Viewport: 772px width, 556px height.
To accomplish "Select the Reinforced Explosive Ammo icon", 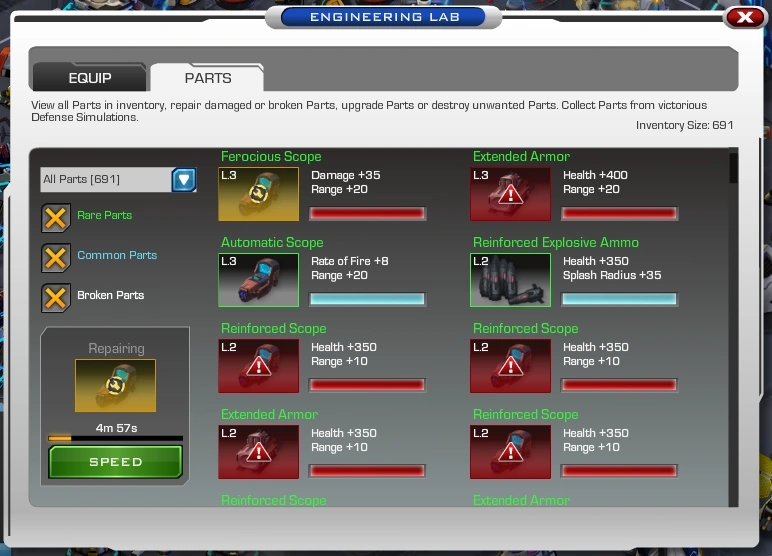I will click(511, 280).
